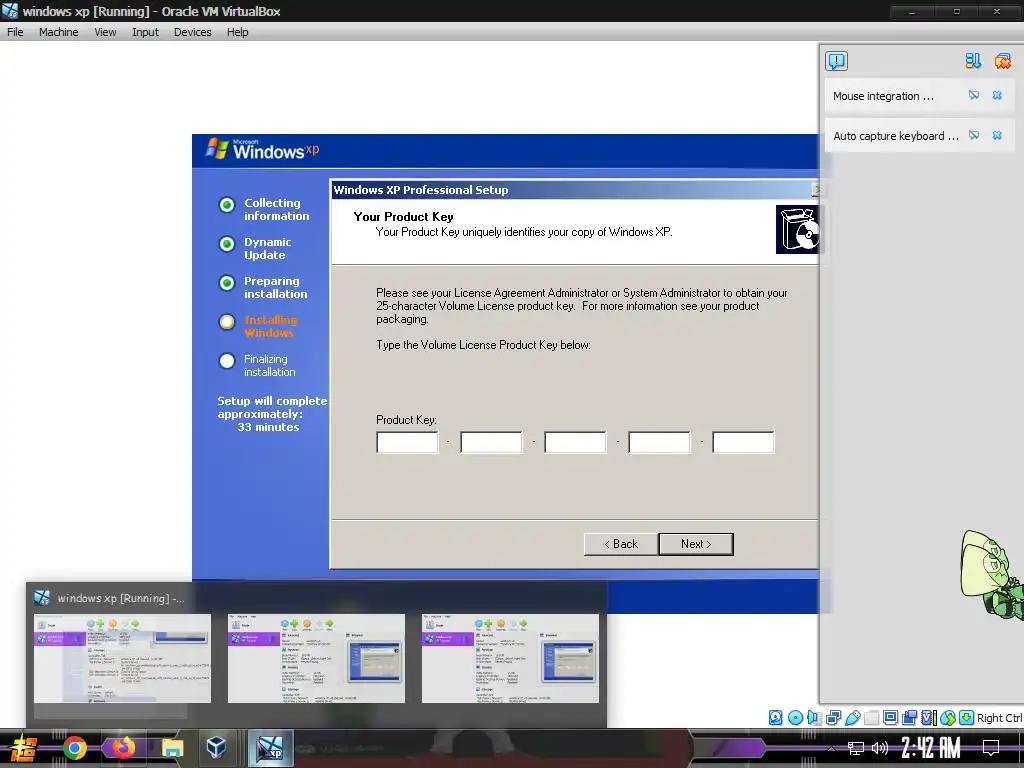Open the Machine menu

pos(59,32)
